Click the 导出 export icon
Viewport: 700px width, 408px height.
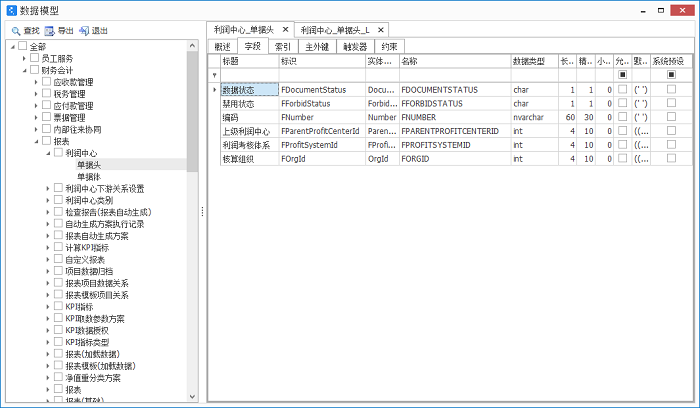click(x=49, y=31)
